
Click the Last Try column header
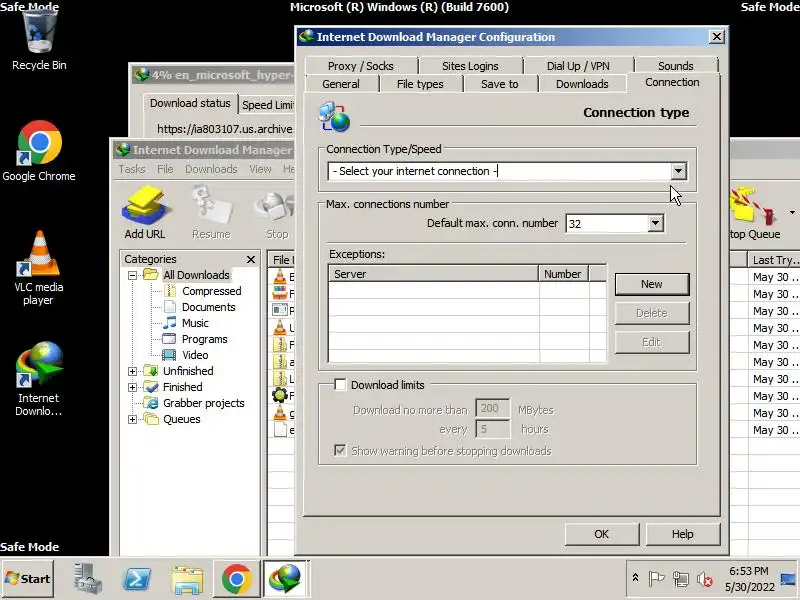pos(773,260)
